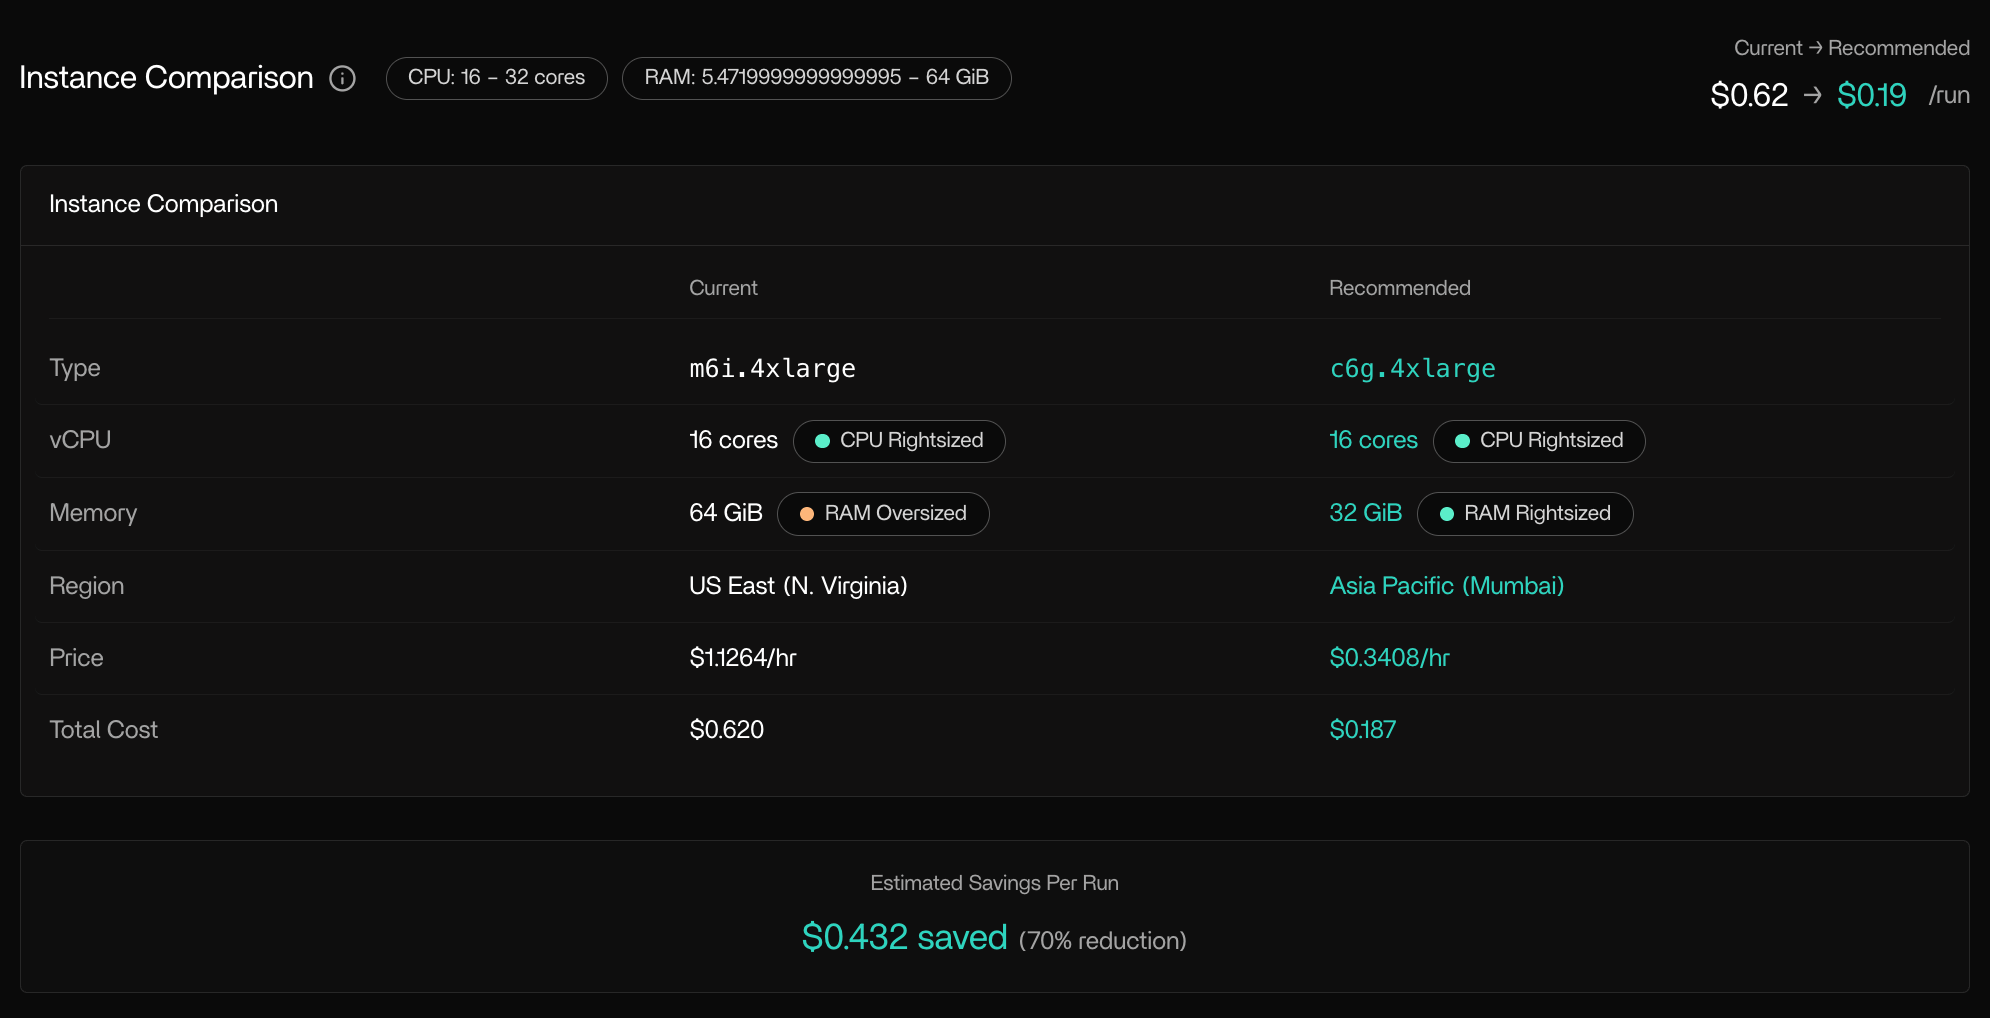
Task: Click the $1.1264/hr price
Action: tap(743, 658)
